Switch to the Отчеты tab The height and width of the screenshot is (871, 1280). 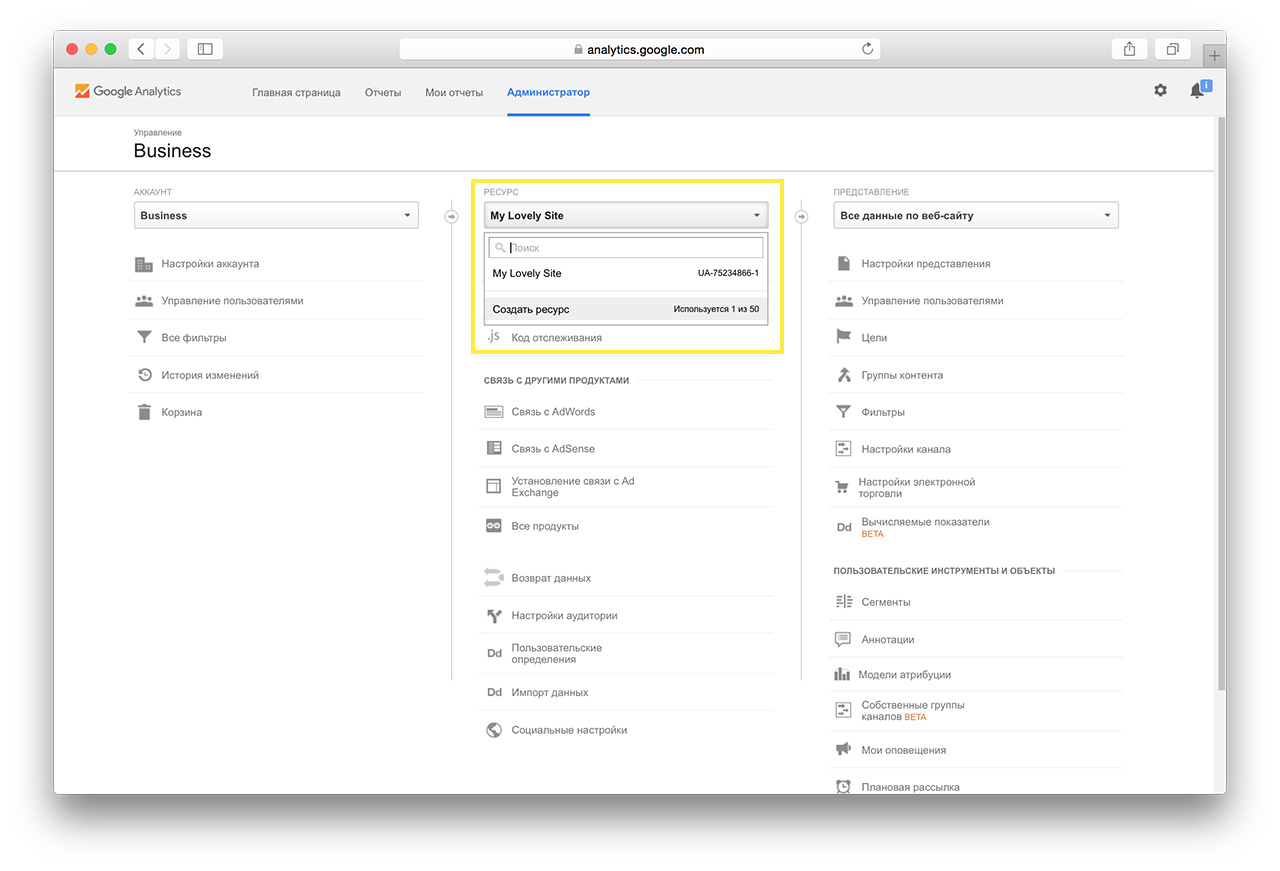(x=382, y=93)
